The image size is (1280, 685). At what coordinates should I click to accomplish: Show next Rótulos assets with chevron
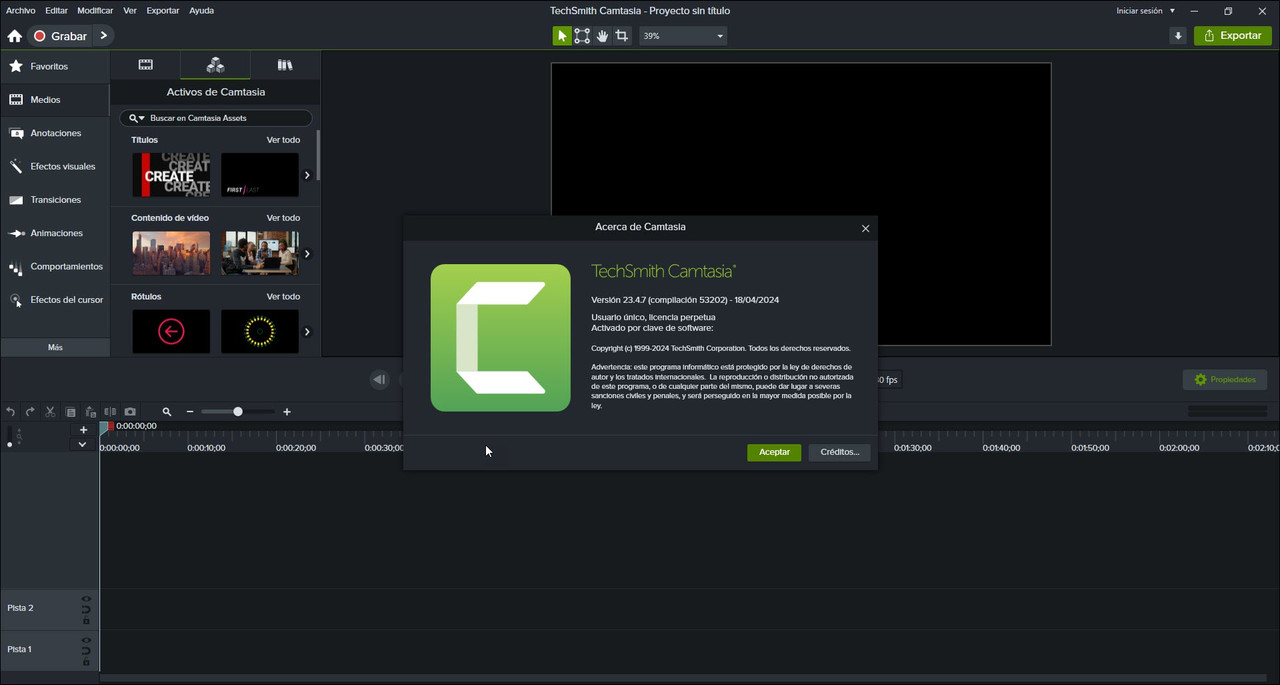coord(307,332)
